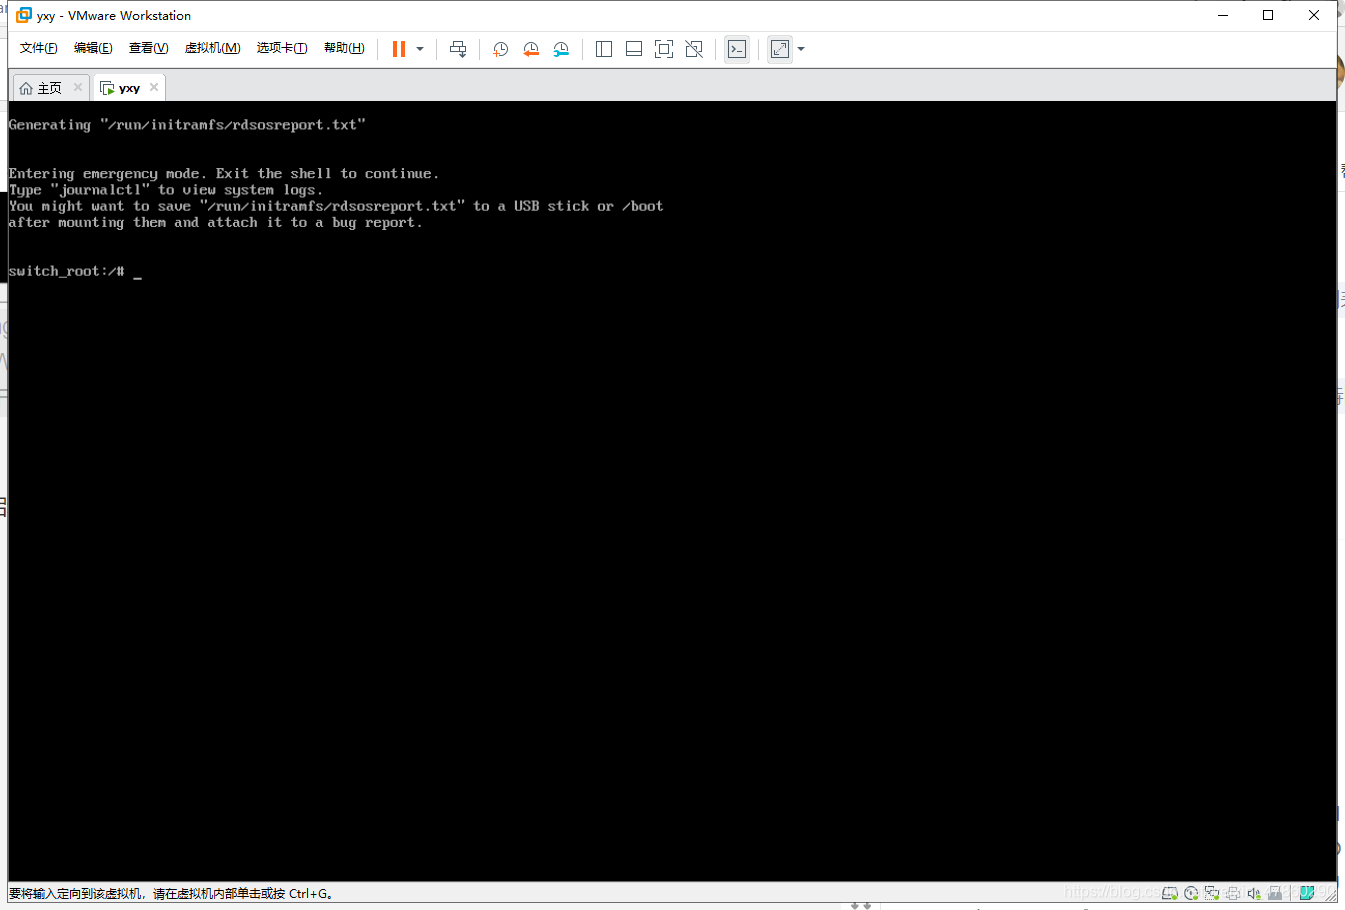Open the 文件(F) menu
The width and height of the screenshot is (1345, 910).
click(39, 48)
